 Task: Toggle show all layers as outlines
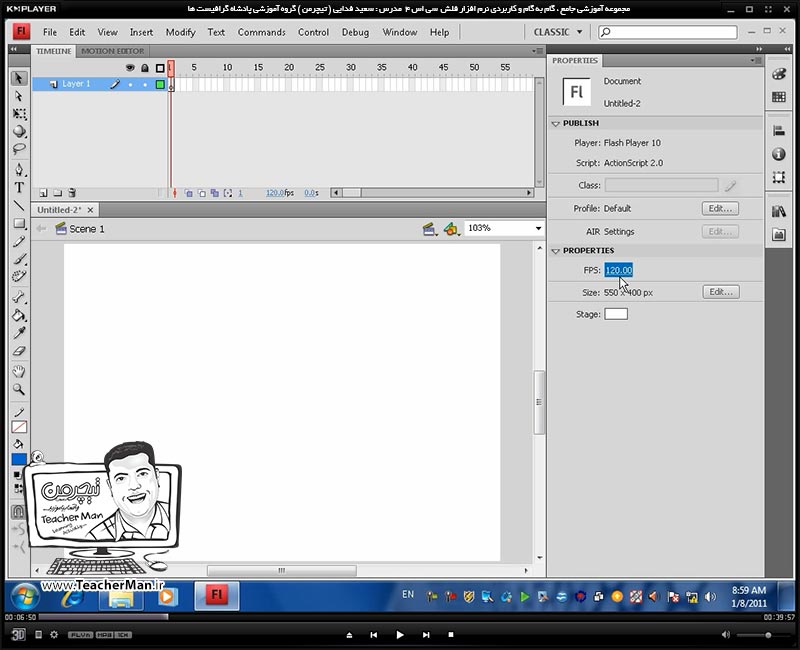coord(160,67)
